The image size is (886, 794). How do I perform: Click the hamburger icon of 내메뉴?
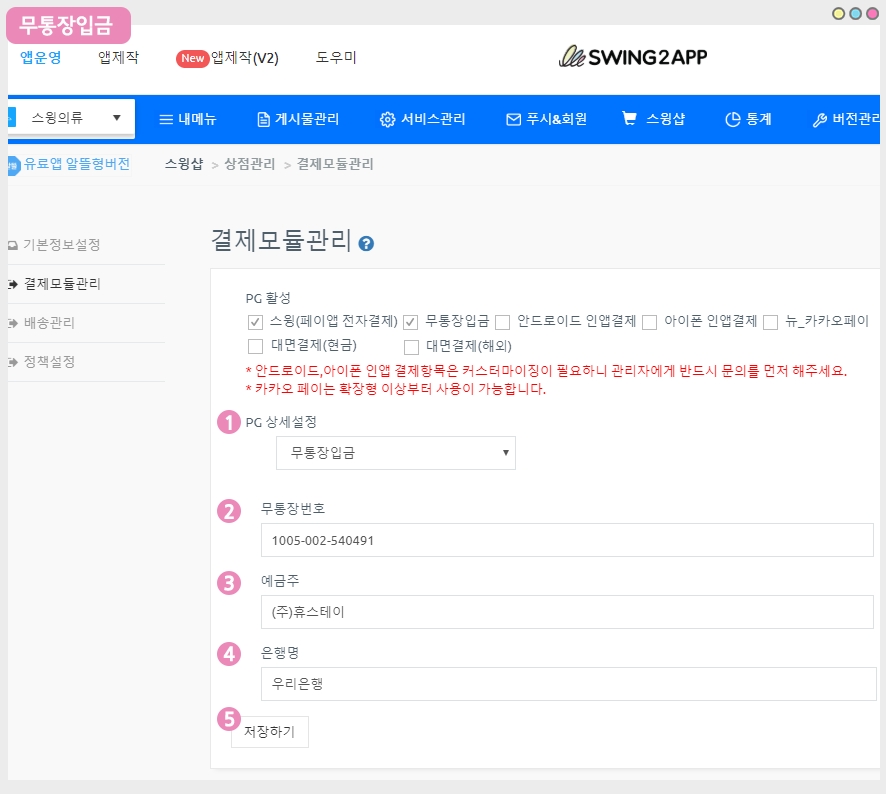166,119
